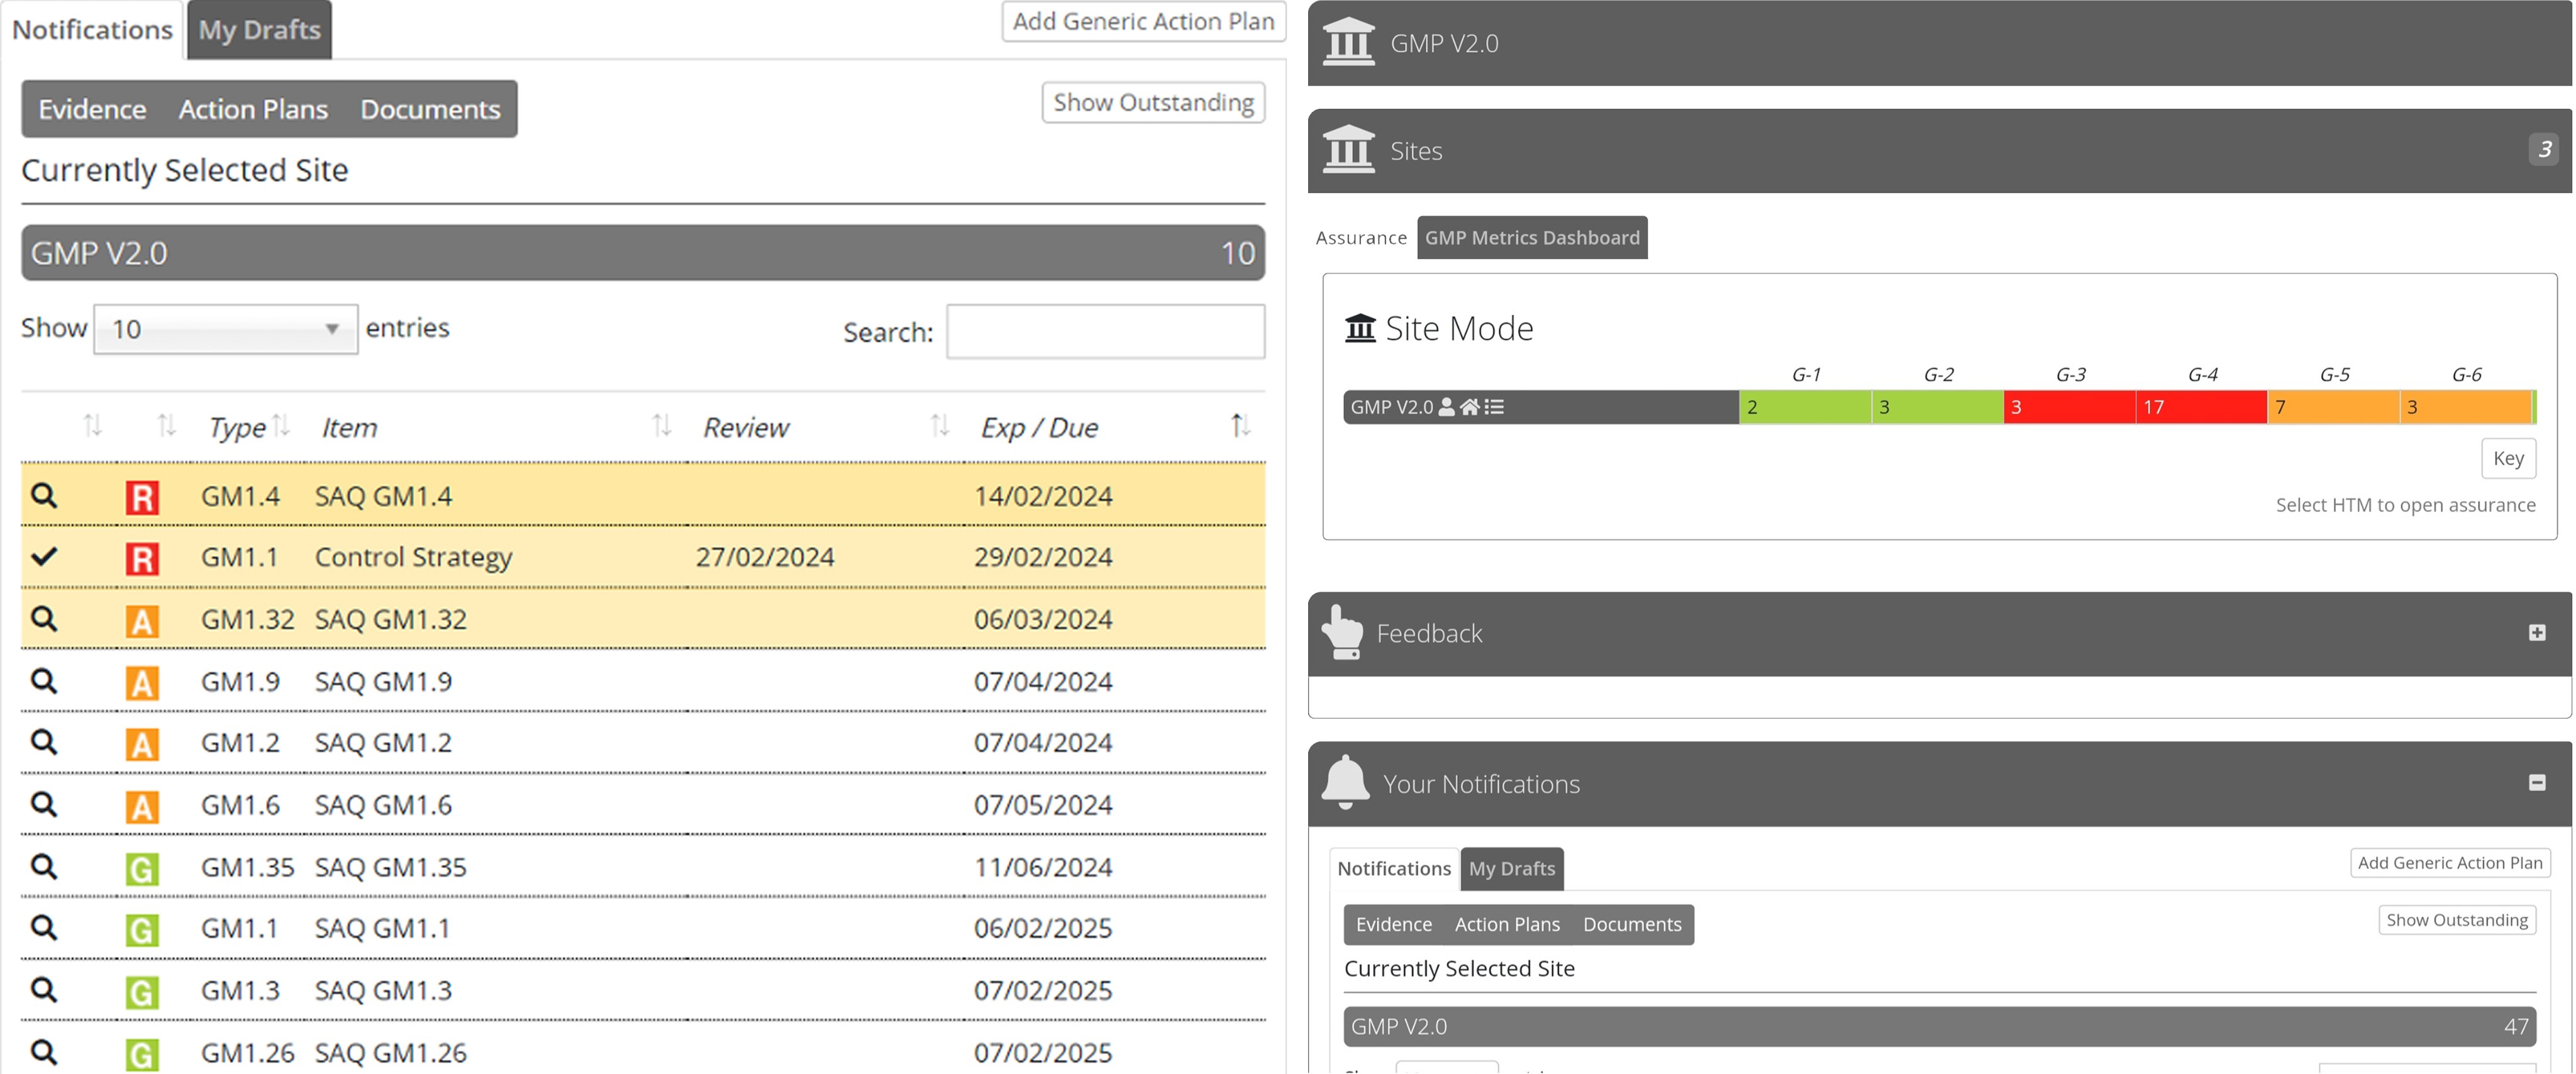Click checkmark icon on Control Strategy row

[x=43, y=556]
